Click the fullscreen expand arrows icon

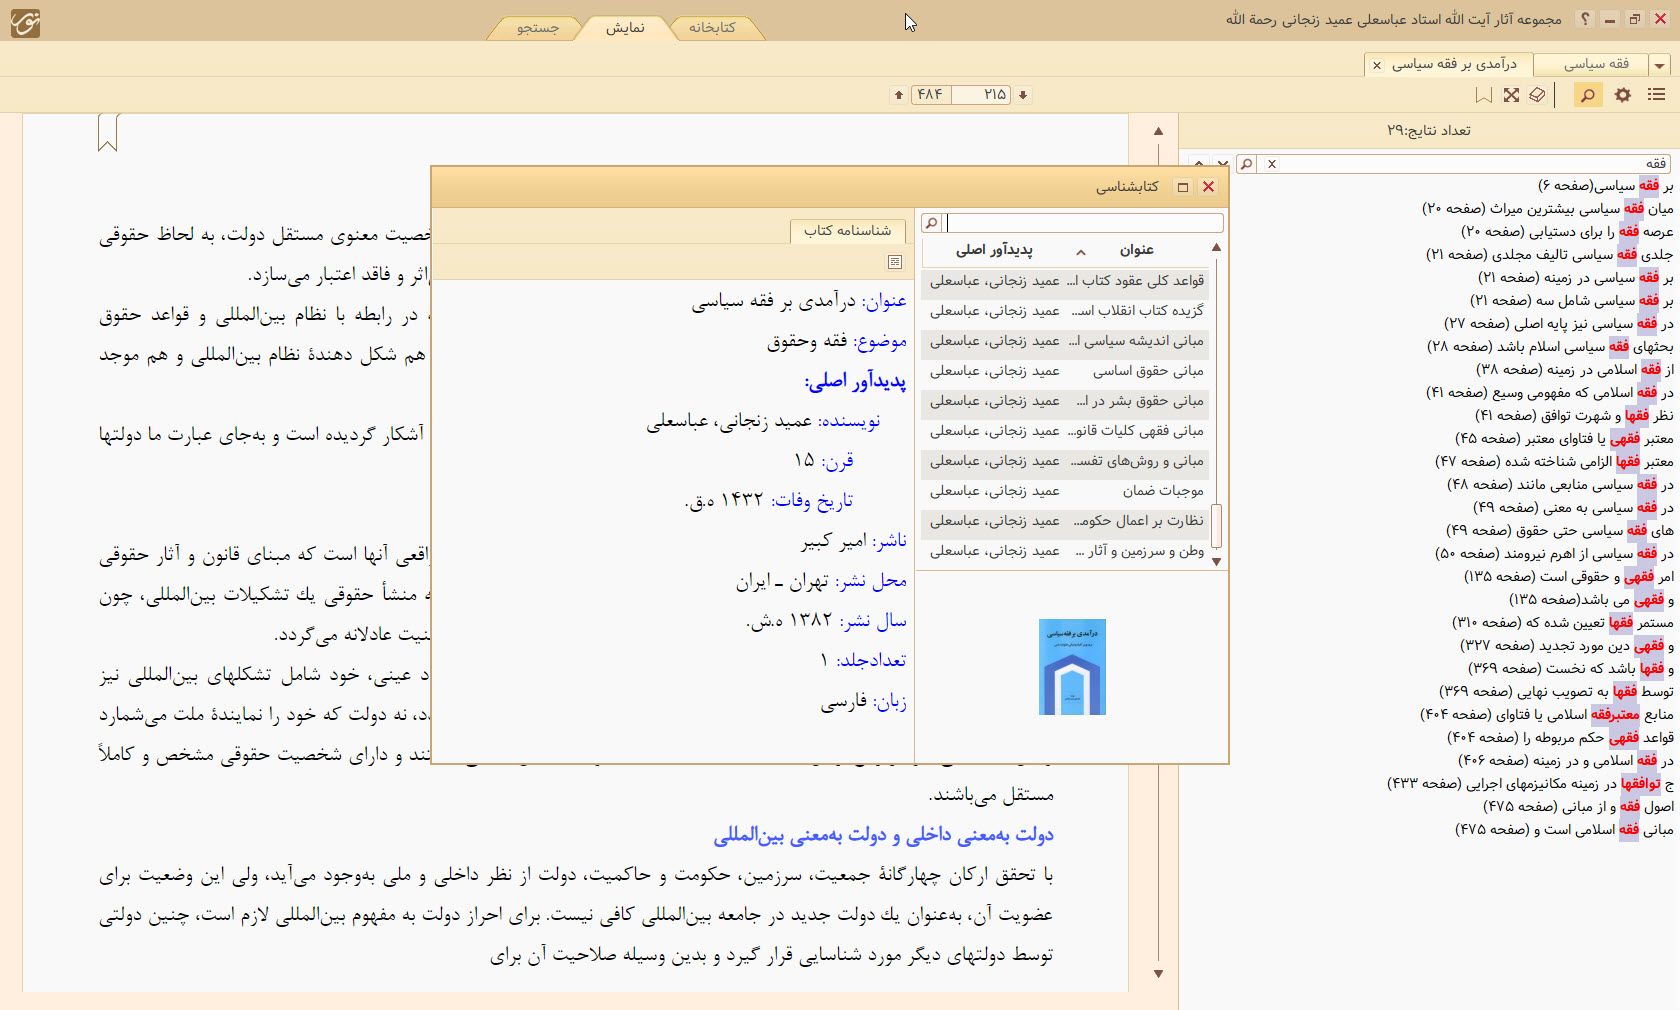click(x=1511, y=95)
